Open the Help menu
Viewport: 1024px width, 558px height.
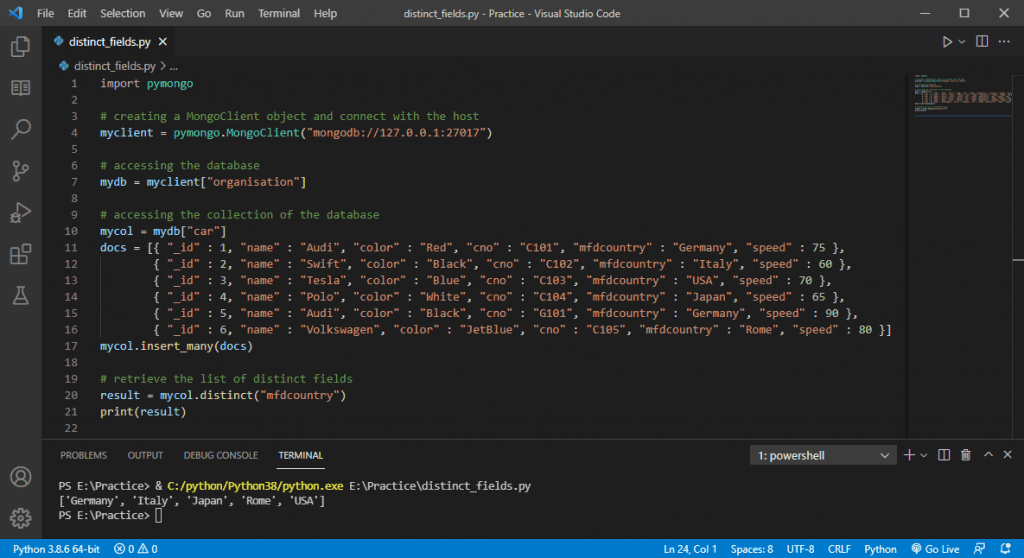[325, 13]
